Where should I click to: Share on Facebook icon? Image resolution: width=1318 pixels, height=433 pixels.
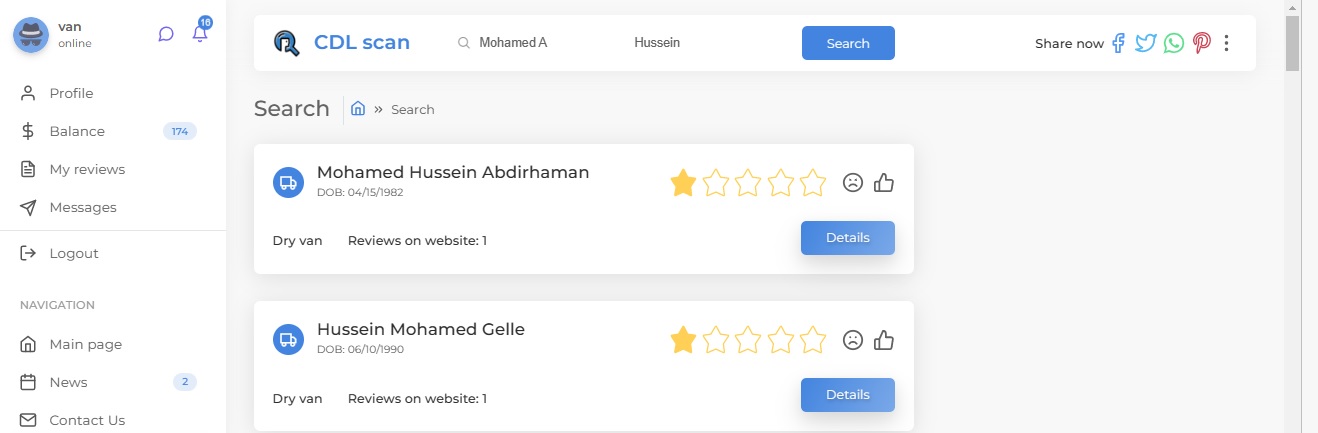pyautogui.click(x=1119, y=43)
